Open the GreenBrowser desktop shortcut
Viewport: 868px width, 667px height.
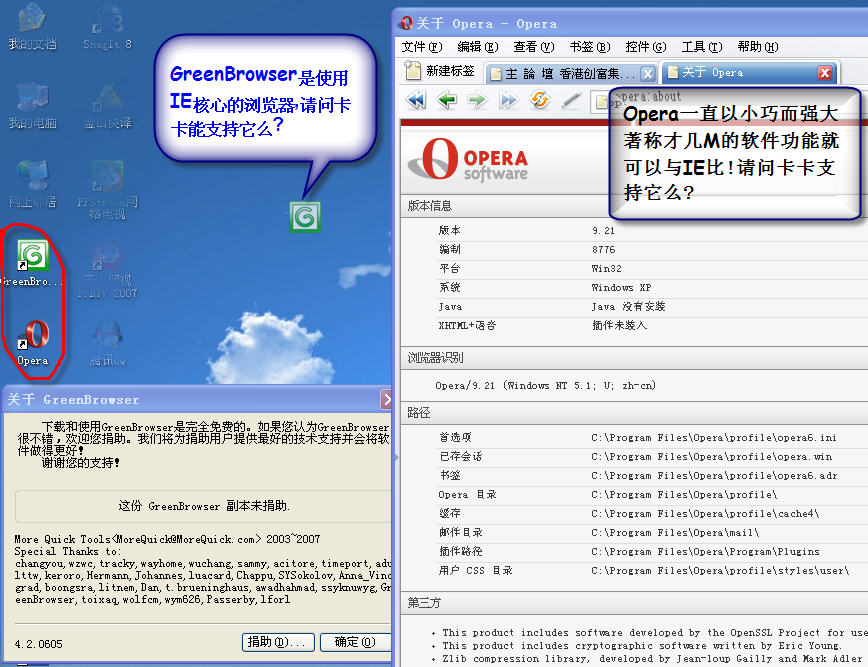(x=32, y=263)
